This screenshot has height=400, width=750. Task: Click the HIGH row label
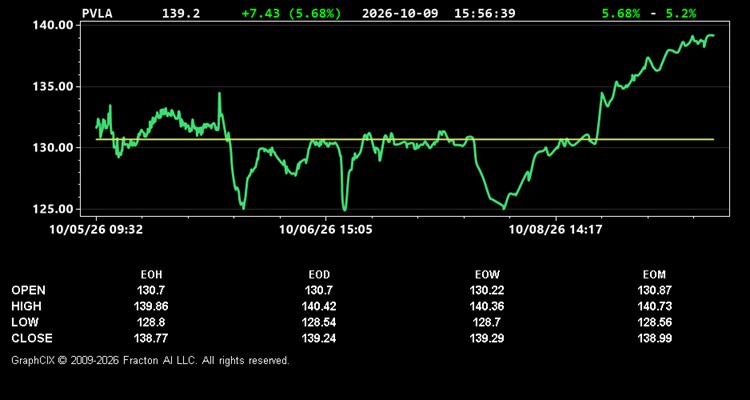tap(26, 306)
